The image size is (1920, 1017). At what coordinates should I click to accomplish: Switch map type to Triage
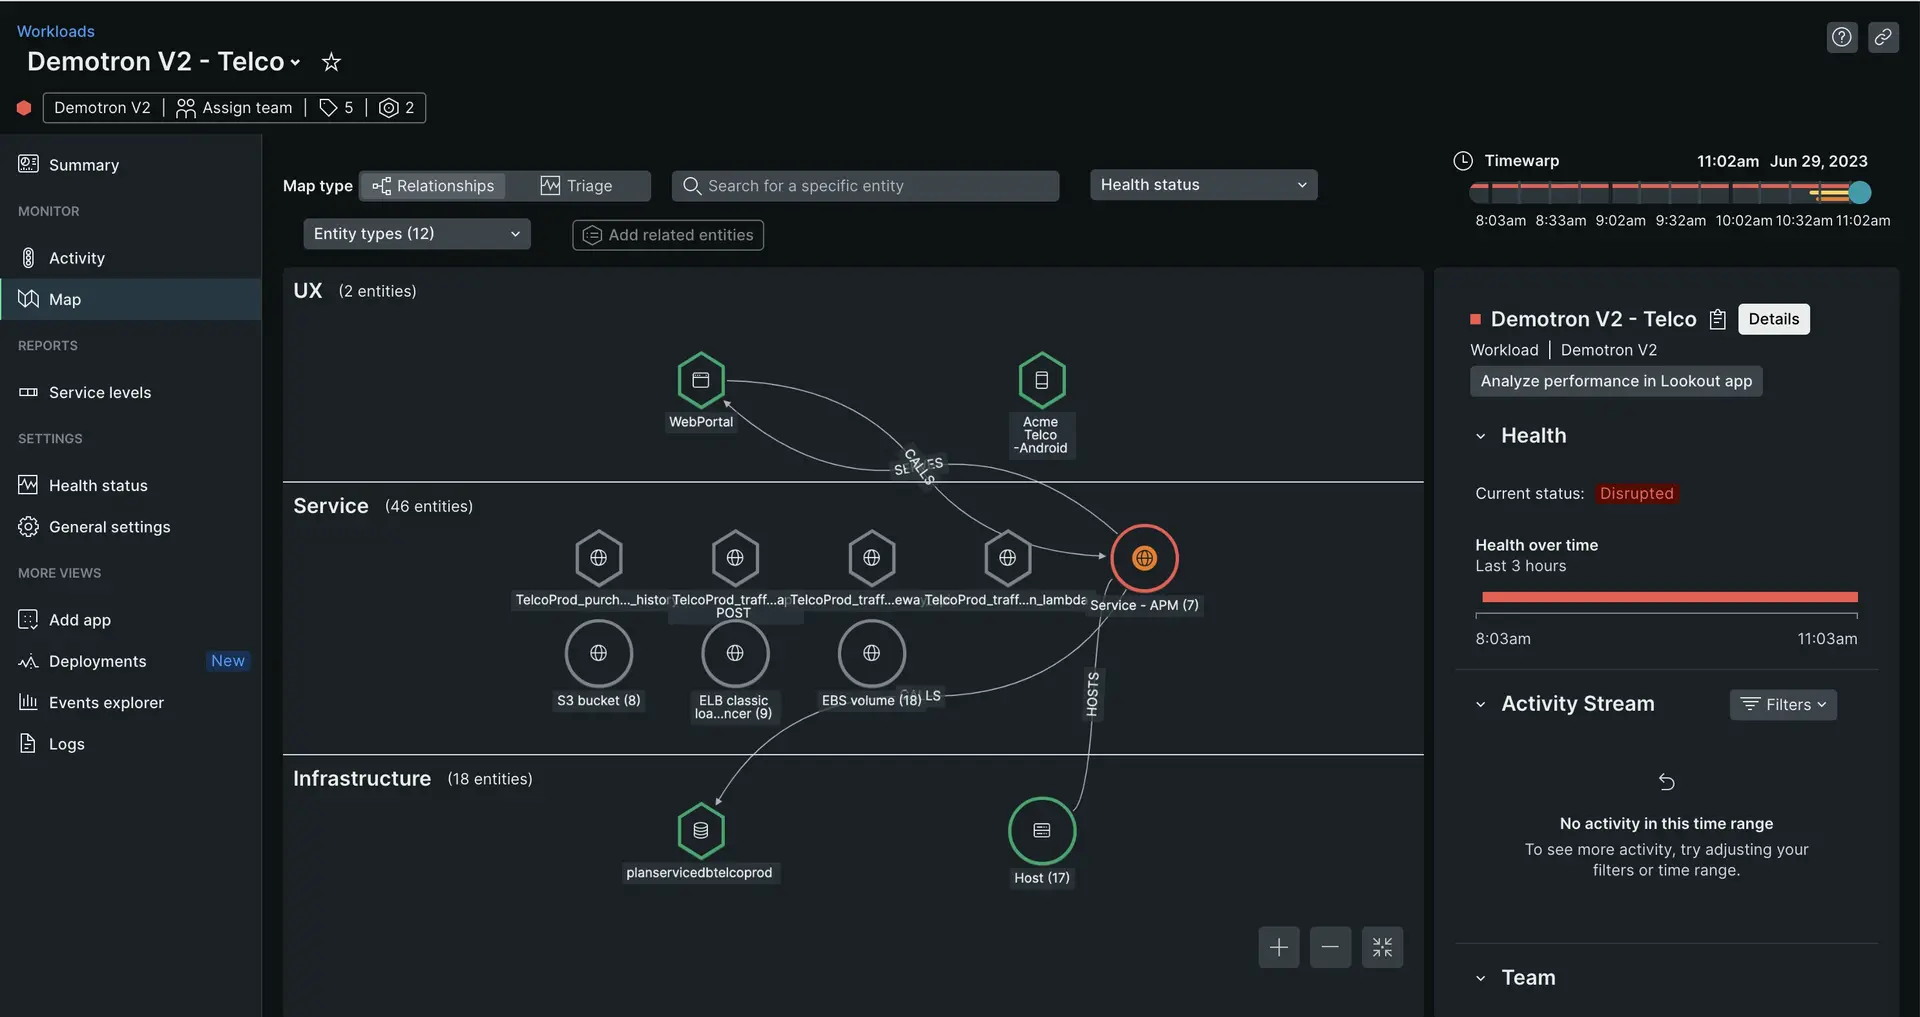point(577,186)
